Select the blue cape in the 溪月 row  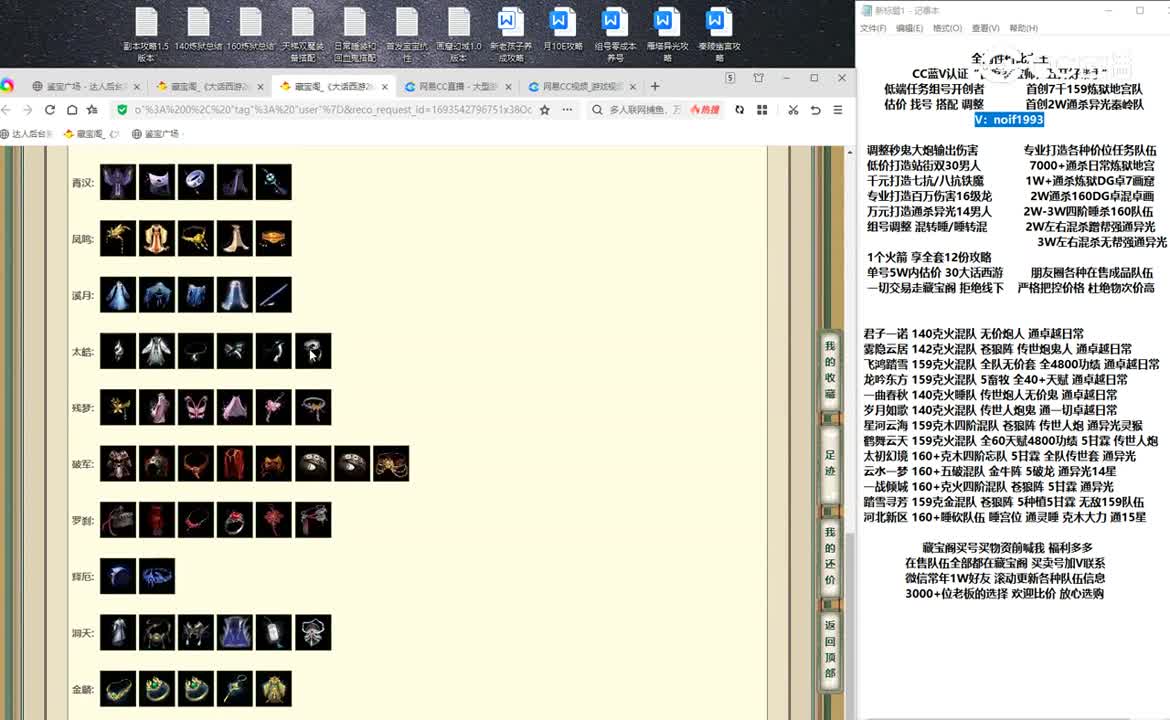[157, 295]
